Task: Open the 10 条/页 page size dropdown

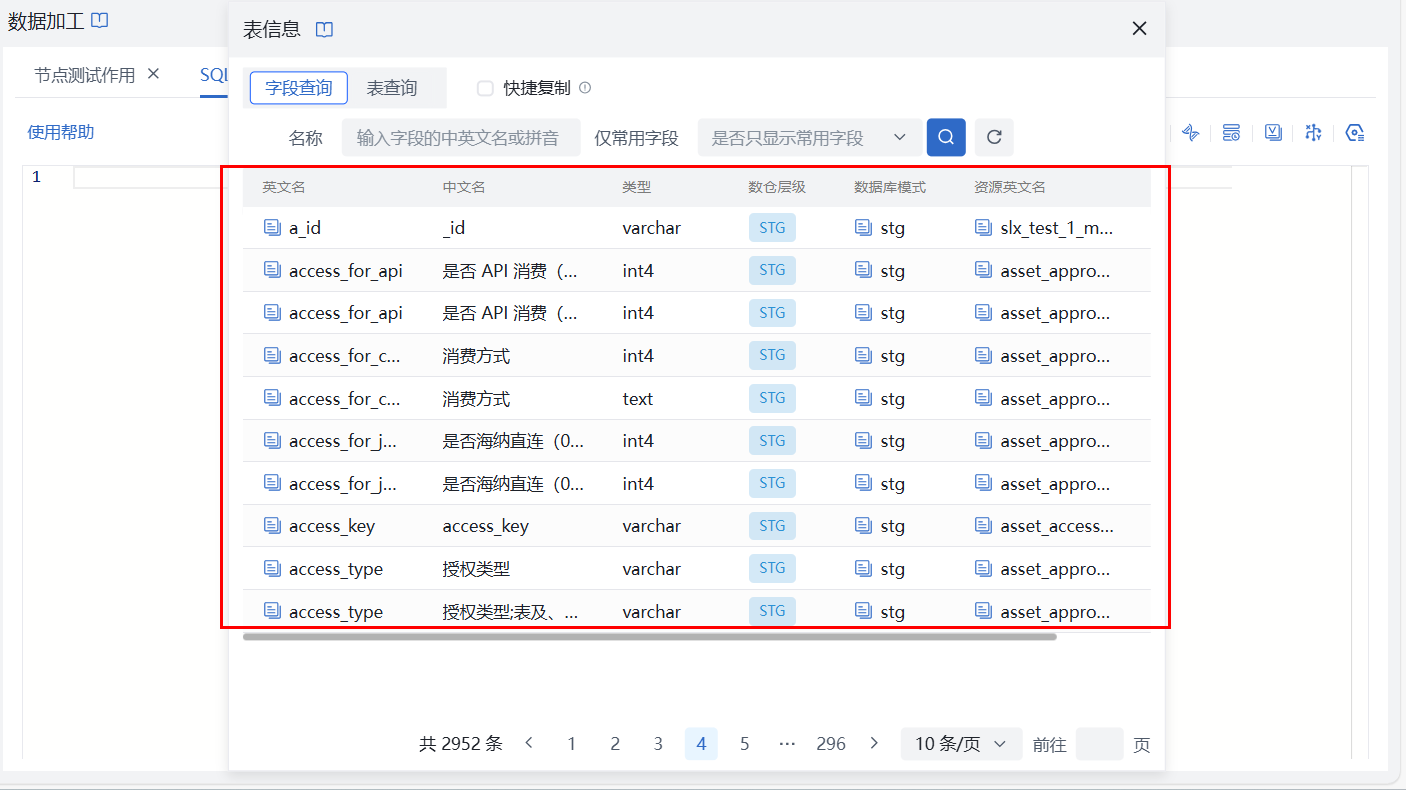Action: 961,744
